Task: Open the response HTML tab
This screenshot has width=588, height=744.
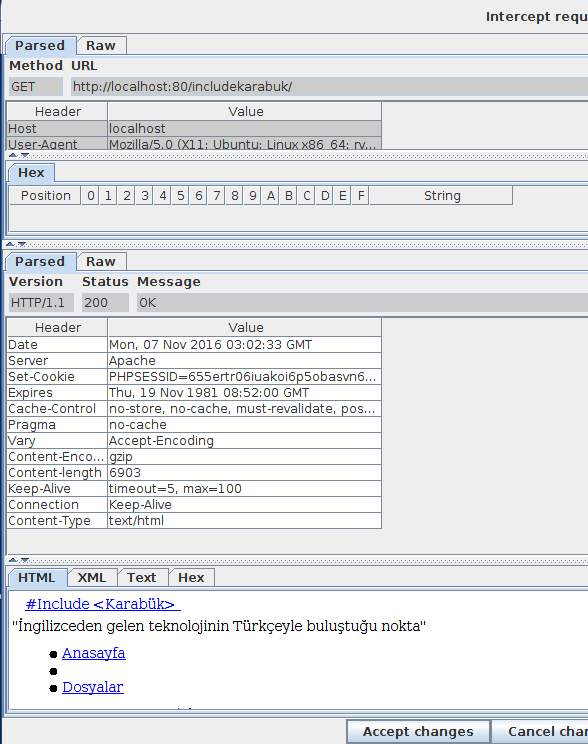Action: [x=37, y=577]
